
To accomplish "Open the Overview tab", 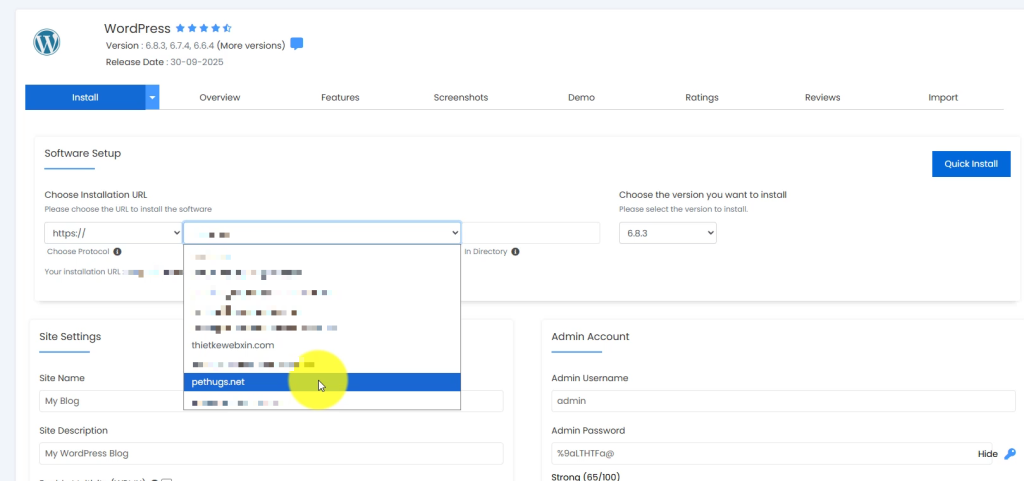I will click(x=220, y=97).
